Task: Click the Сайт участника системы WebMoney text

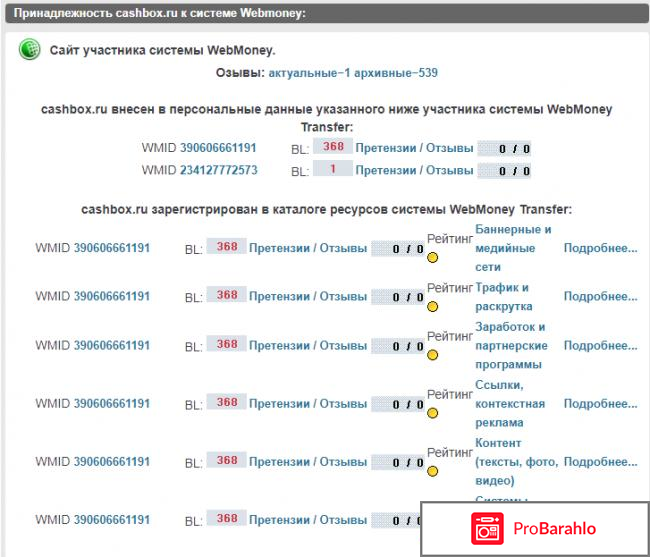Action: [x=162, y=51]
